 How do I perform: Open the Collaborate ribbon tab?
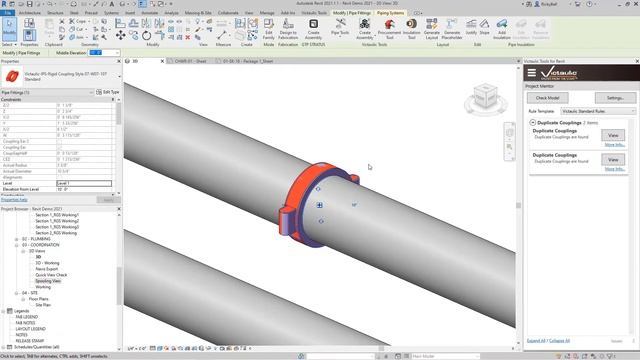pyautogui.click(x=228, y=13)
